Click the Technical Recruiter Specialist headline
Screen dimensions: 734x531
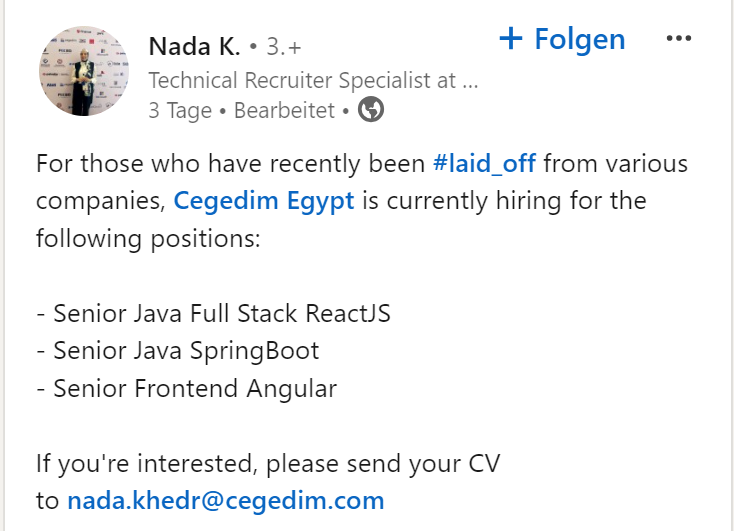click(x=313, y=80)
